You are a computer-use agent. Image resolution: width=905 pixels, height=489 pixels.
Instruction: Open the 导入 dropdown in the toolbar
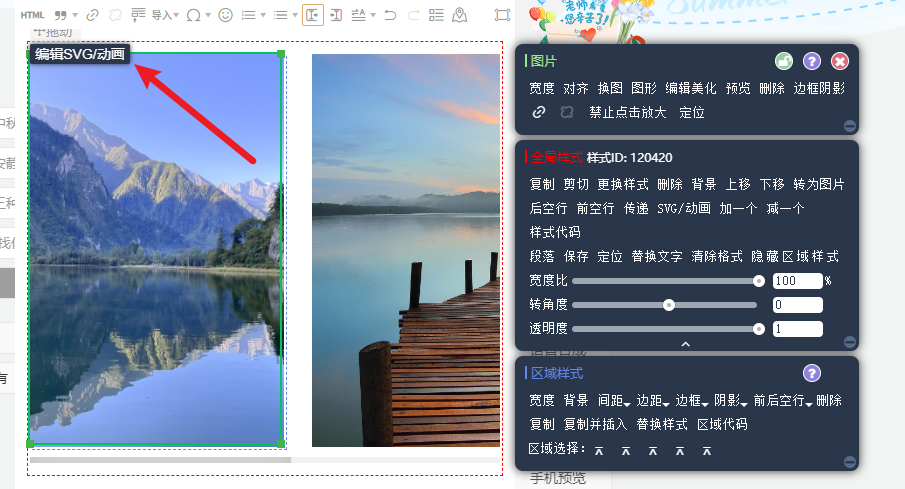(x=165, y=15)
